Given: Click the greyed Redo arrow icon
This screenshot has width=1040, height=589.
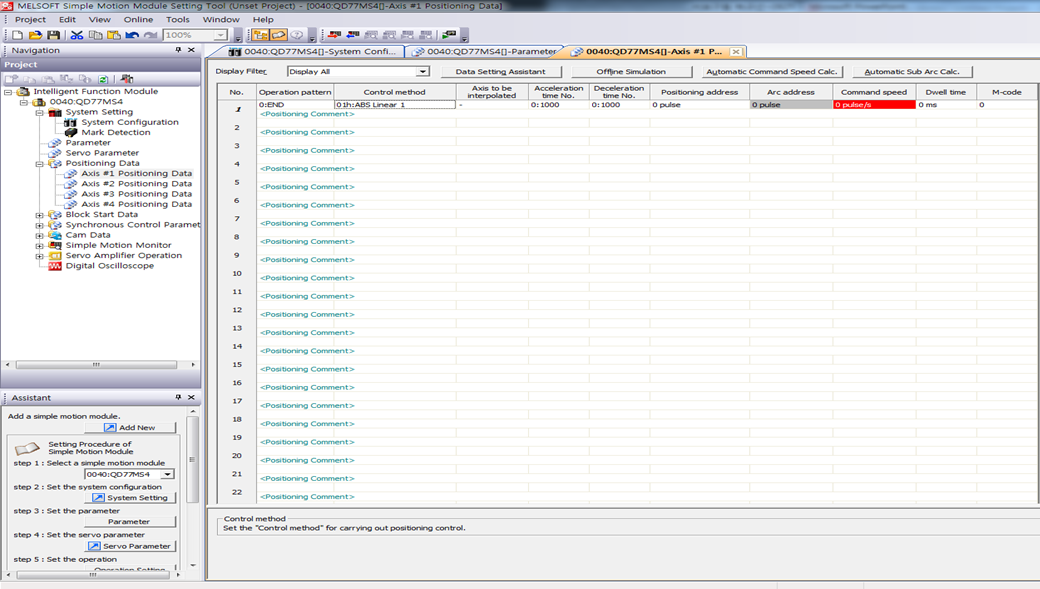Looking at the screenshot, I should click(151, 35).
